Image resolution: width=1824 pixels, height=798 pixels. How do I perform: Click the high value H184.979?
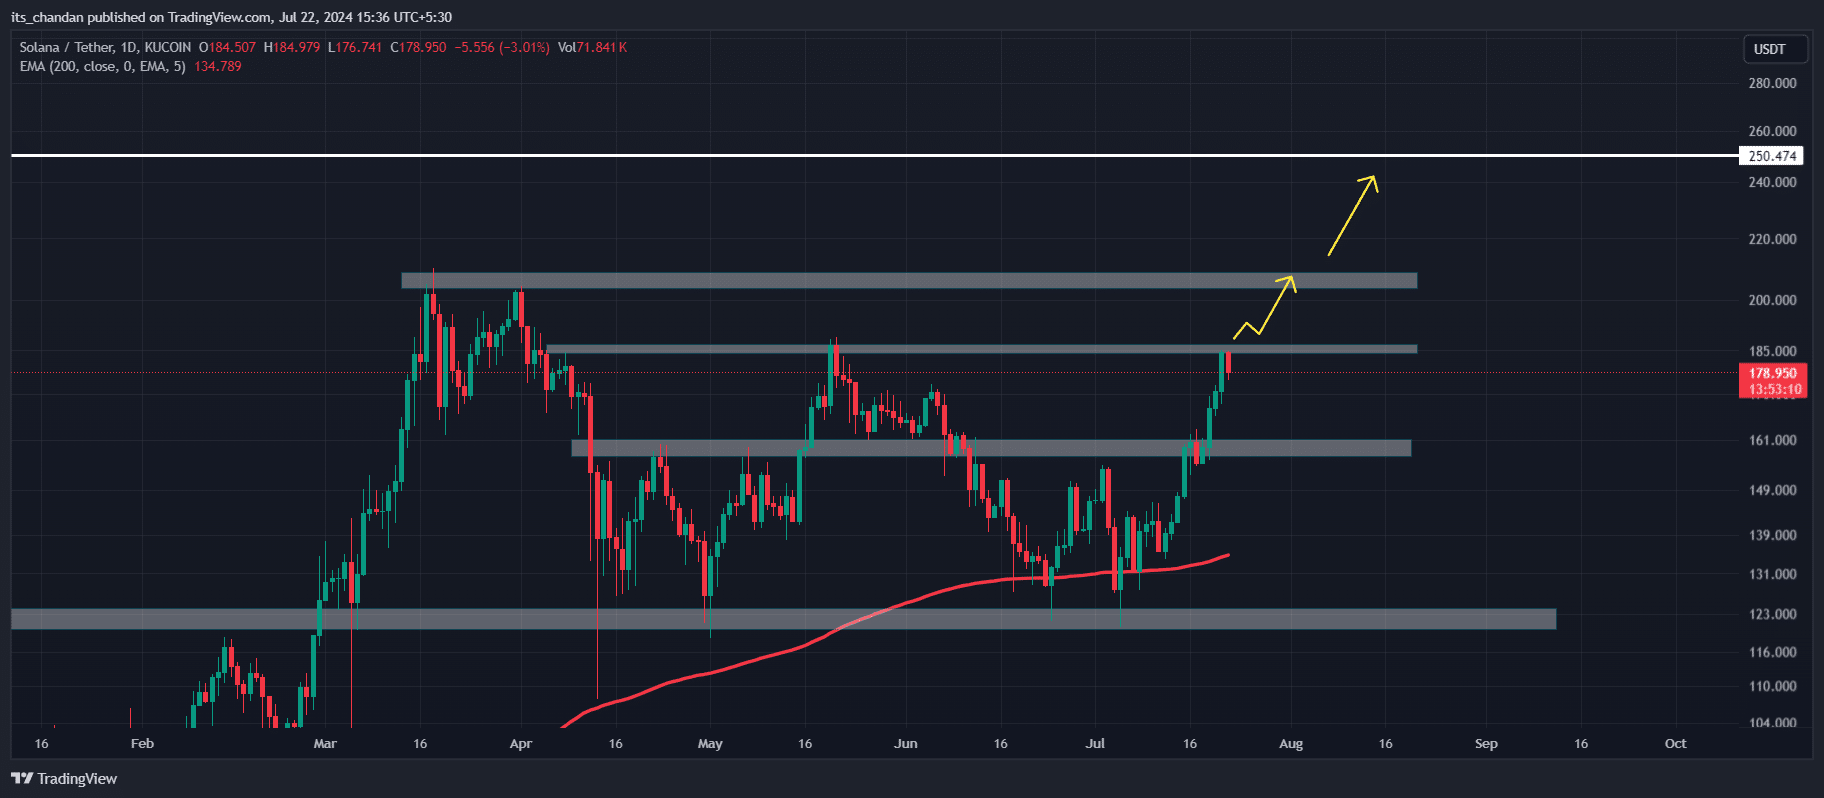(292, 47)
